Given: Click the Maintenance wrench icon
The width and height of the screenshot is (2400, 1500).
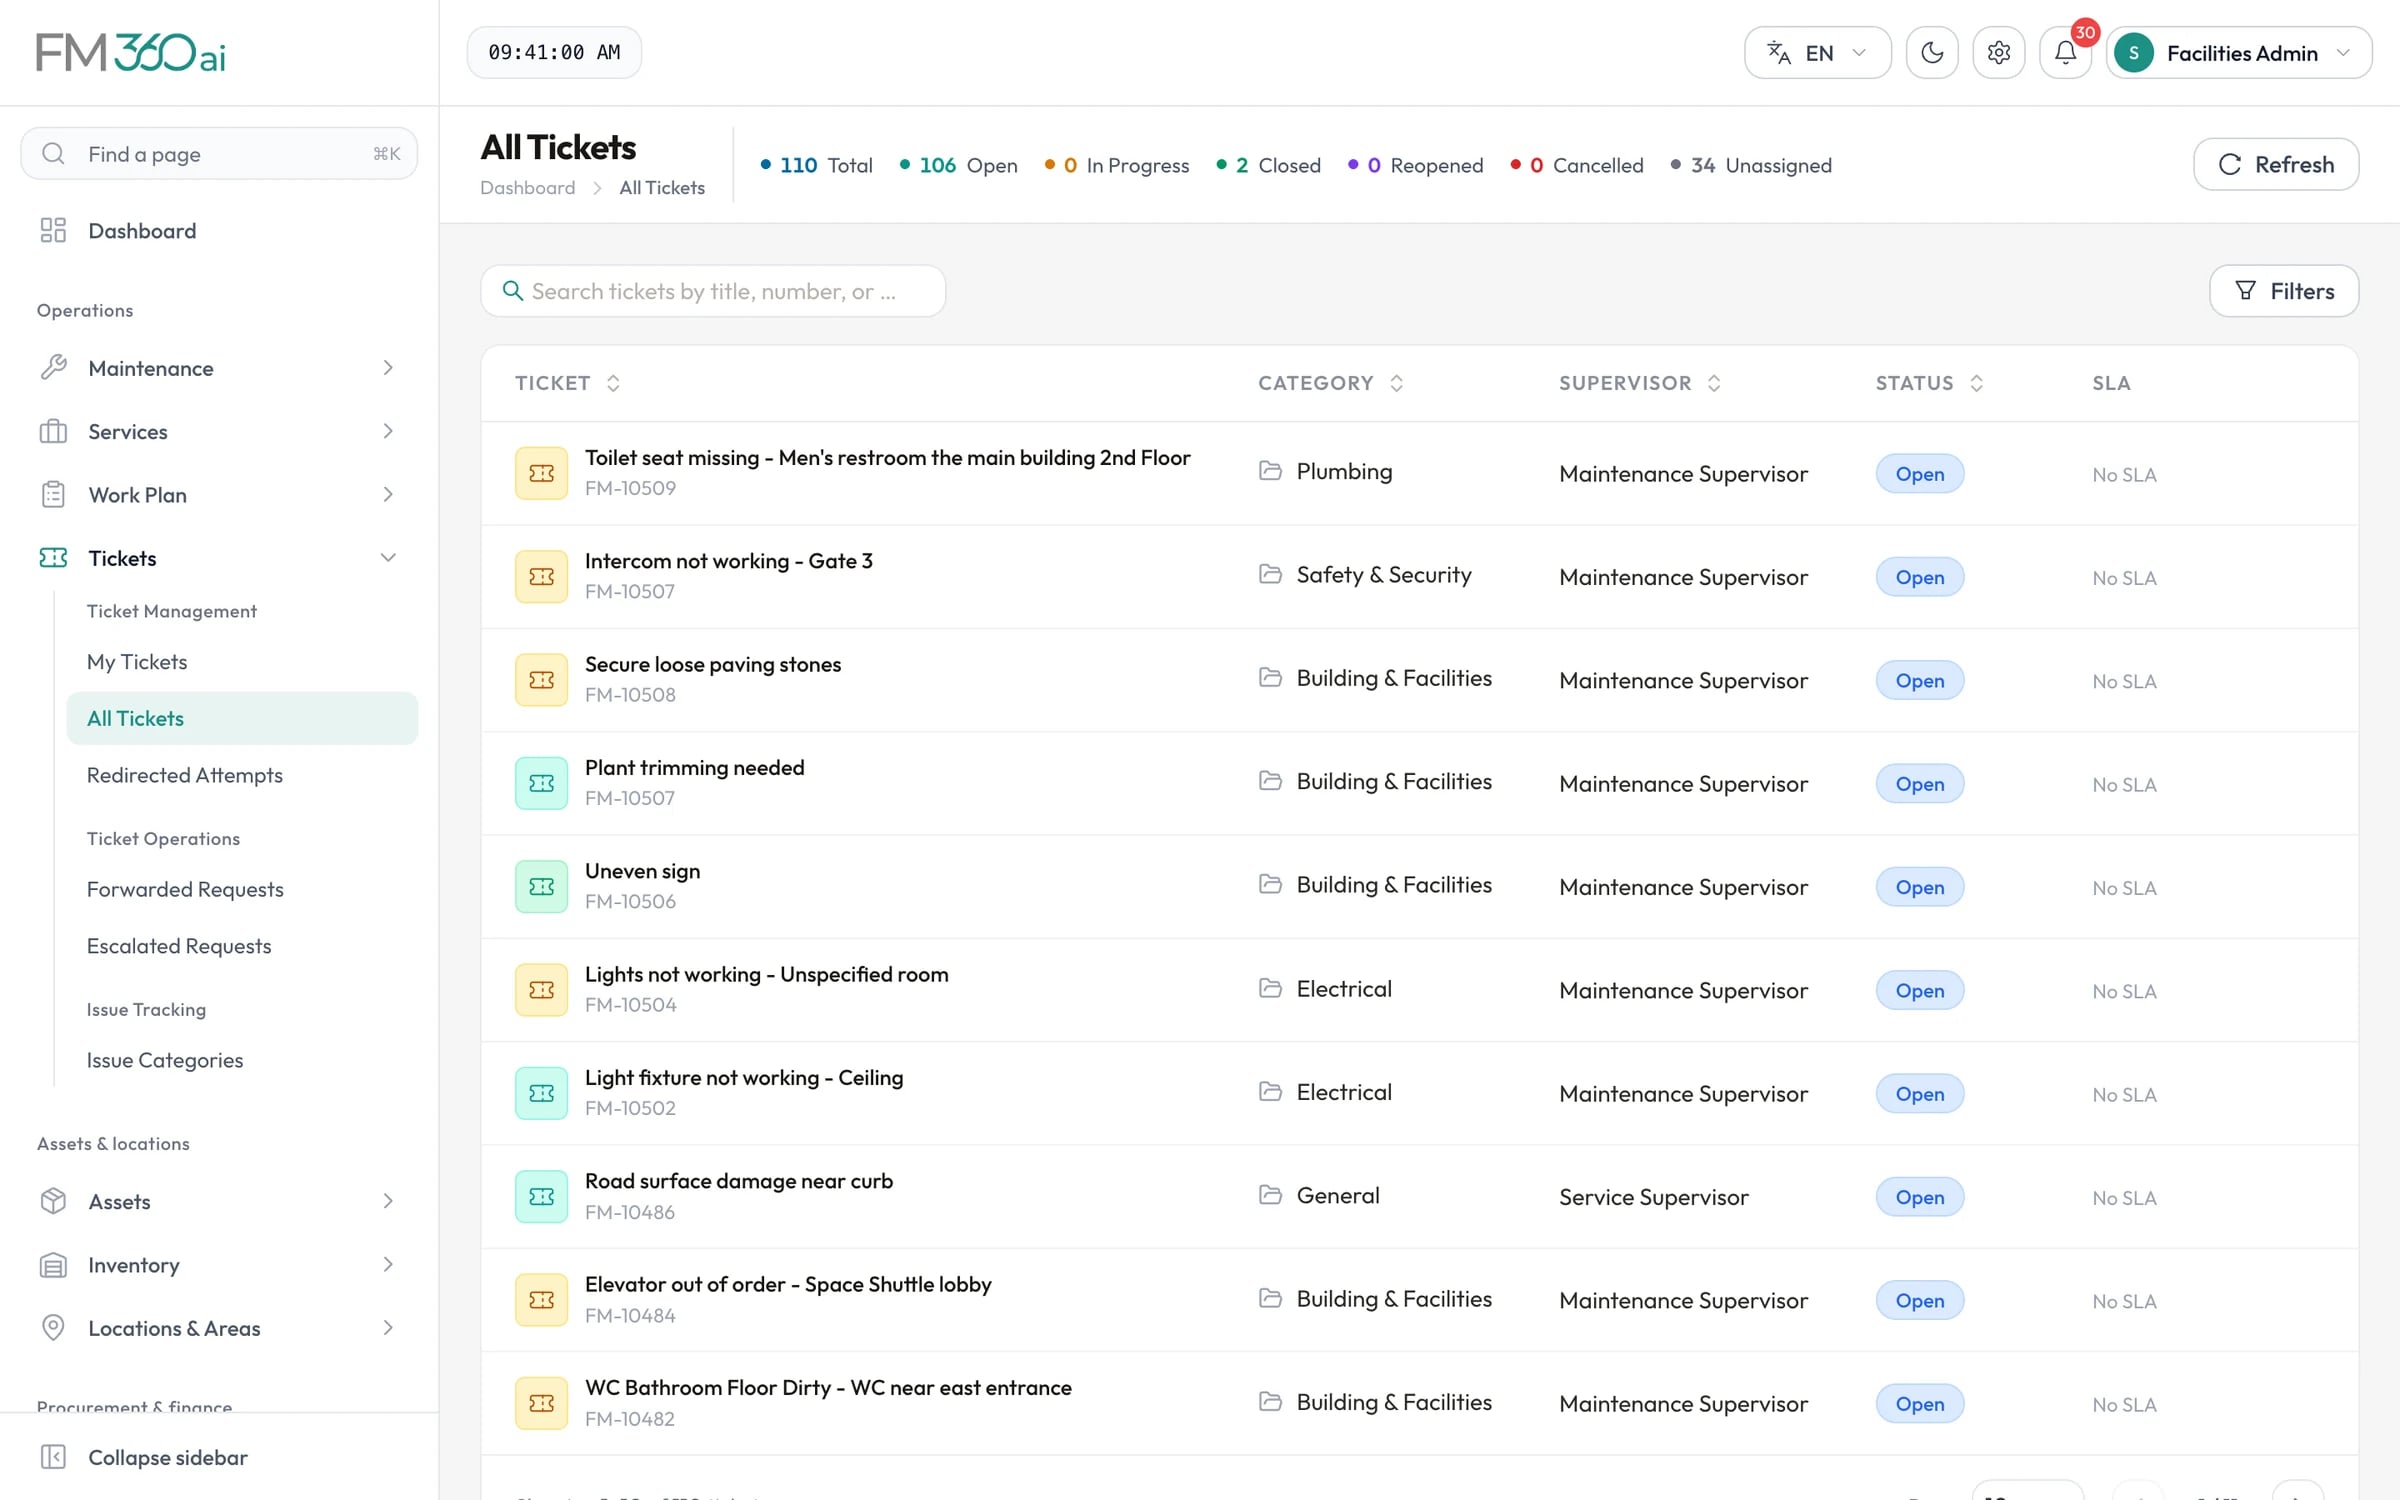Looking at the screenshot, I should click(53, 368).
